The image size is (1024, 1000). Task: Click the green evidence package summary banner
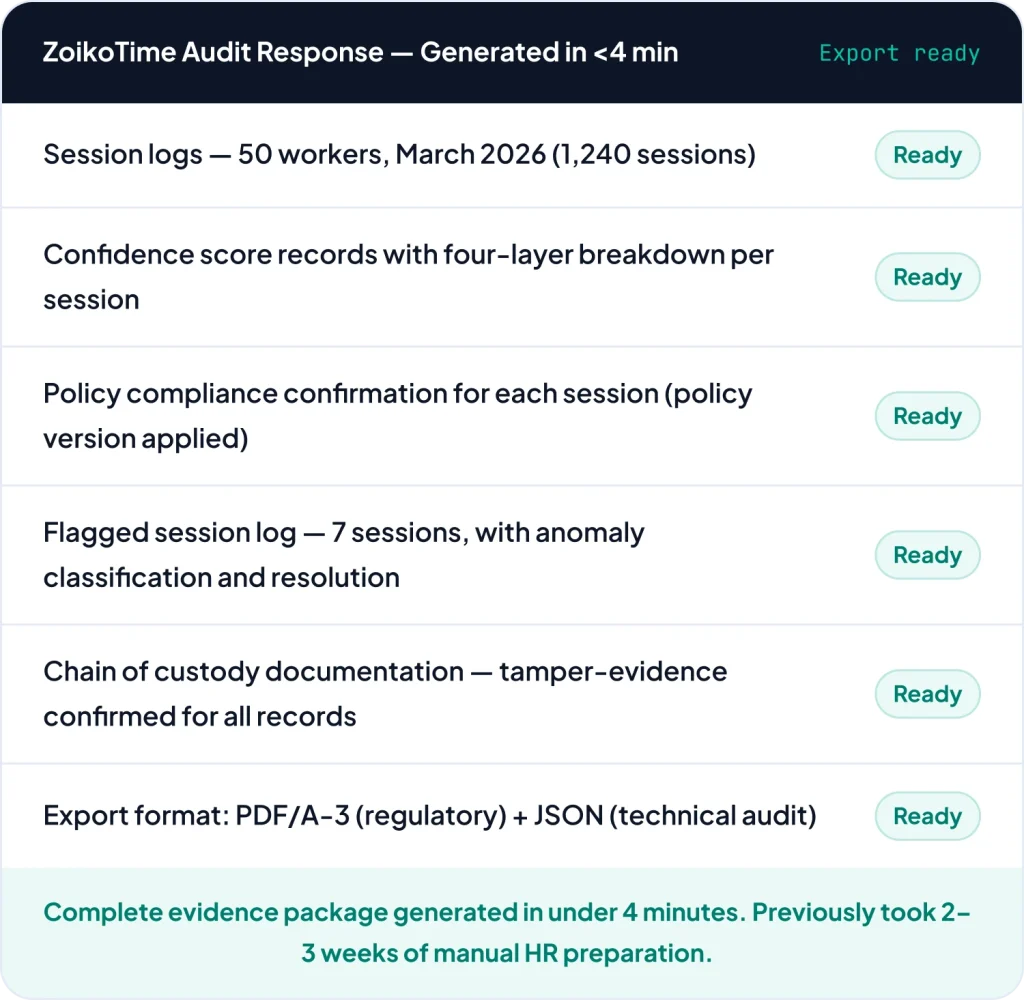coord(507,932)
